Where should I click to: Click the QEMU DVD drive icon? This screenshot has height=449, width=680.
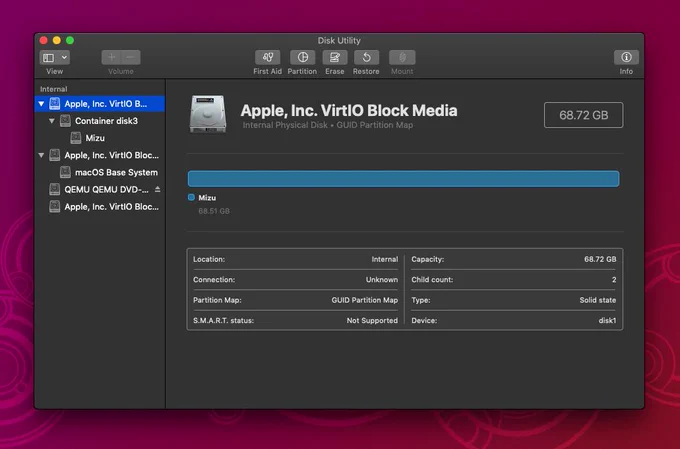[x=55, y=190]
